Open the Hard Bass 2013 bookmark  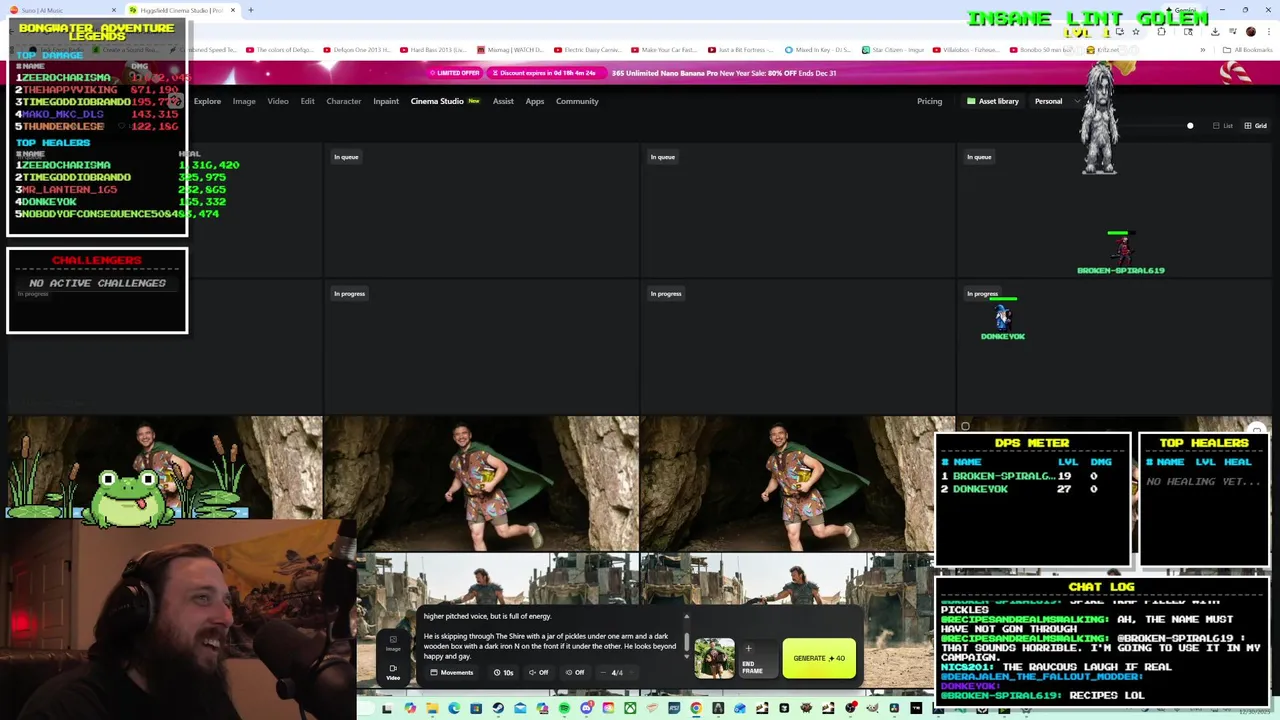(x=432, y=49)
